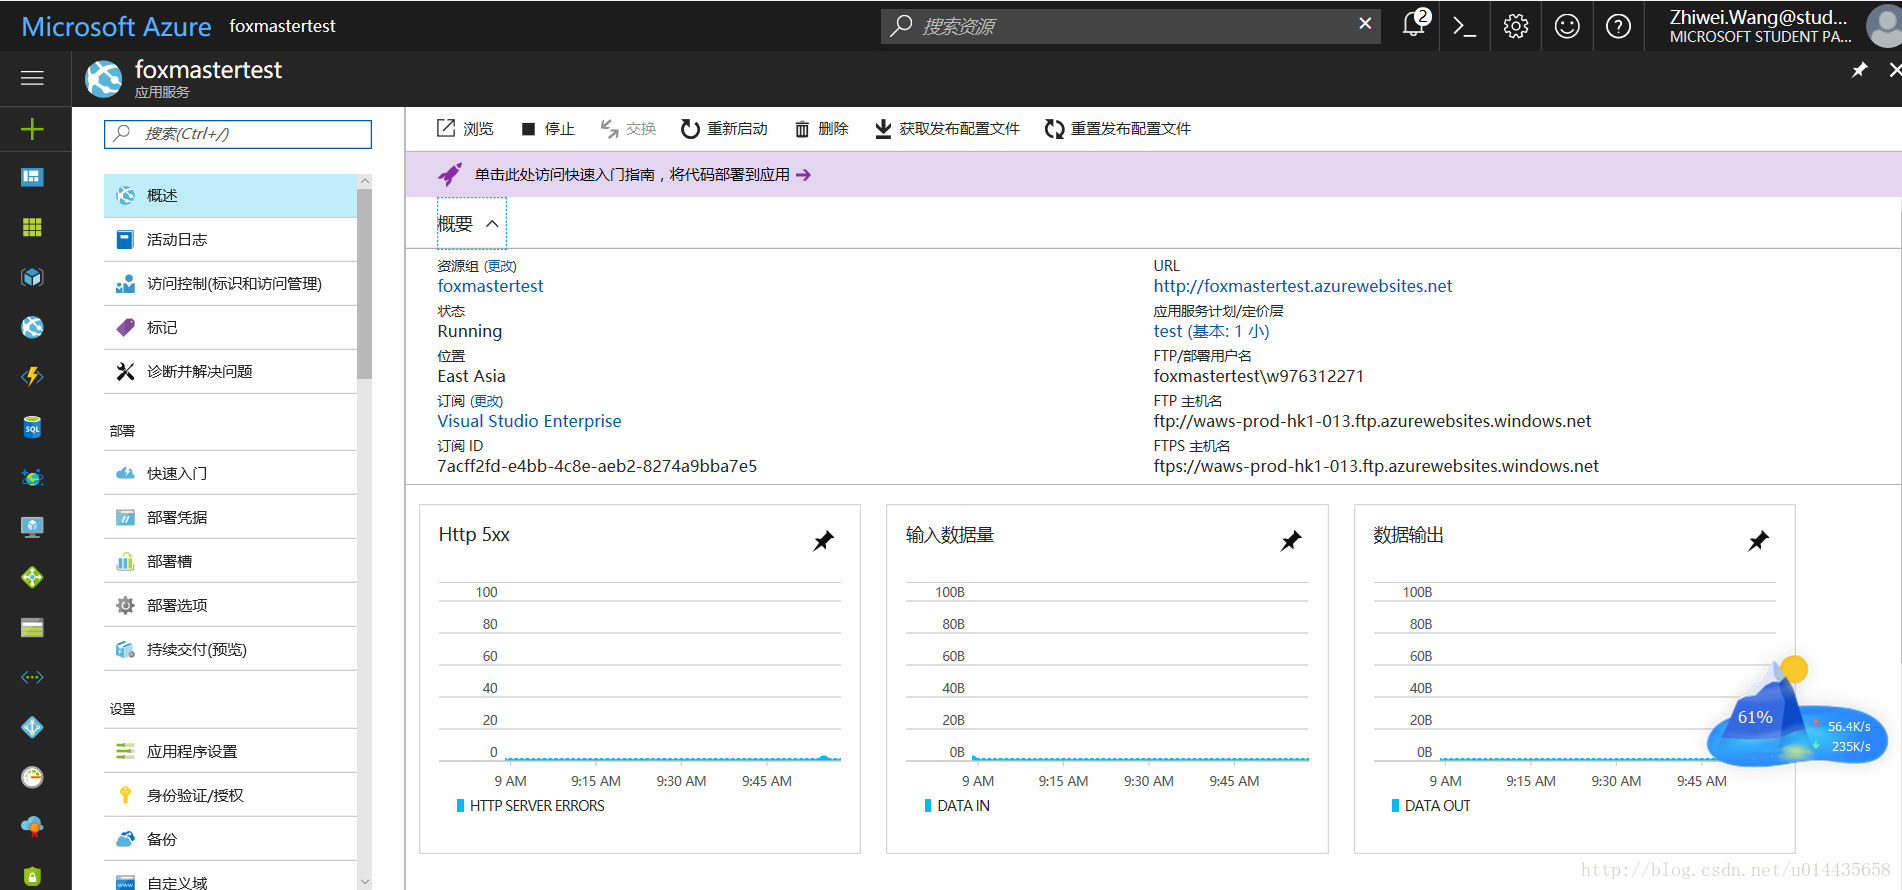Open All resources grid icon
Image resolution: width=1902 pixels, height=890 pixels.
pyautogui.click(x=32, y=227)
